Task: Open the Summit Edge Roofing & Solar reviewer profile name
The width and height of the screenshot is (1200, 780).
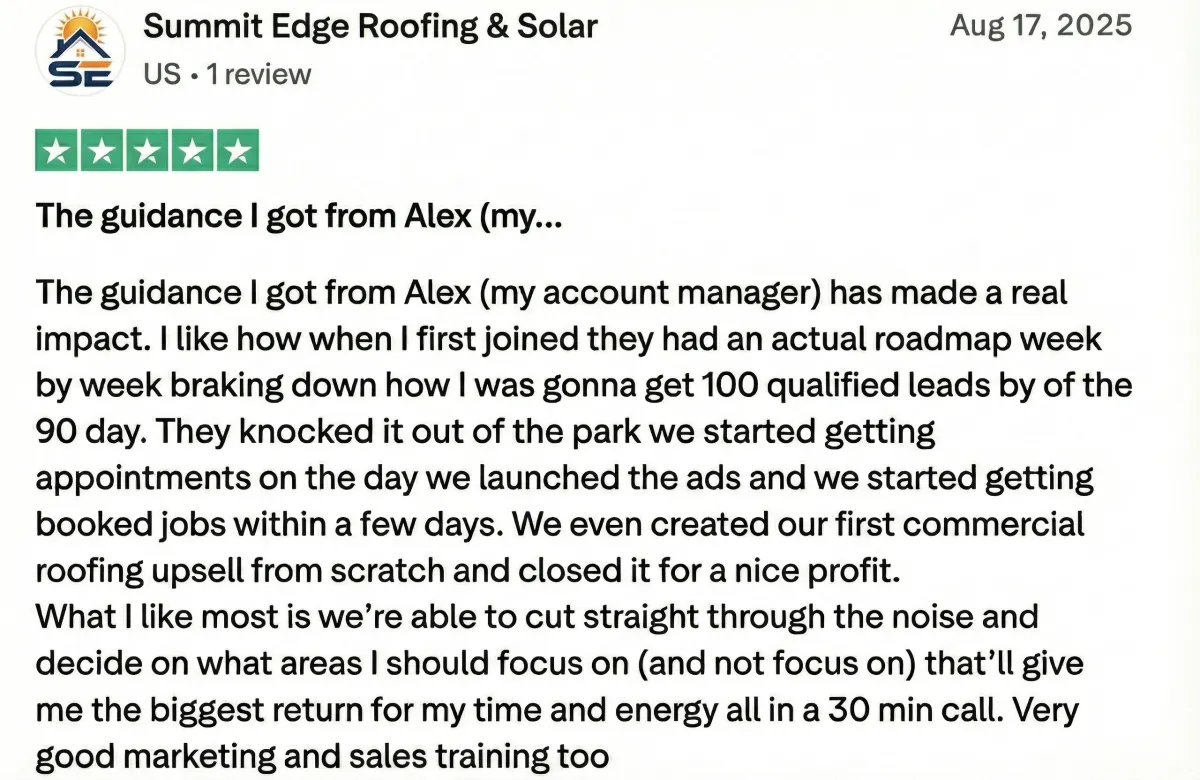Action: tap(370, 26)
